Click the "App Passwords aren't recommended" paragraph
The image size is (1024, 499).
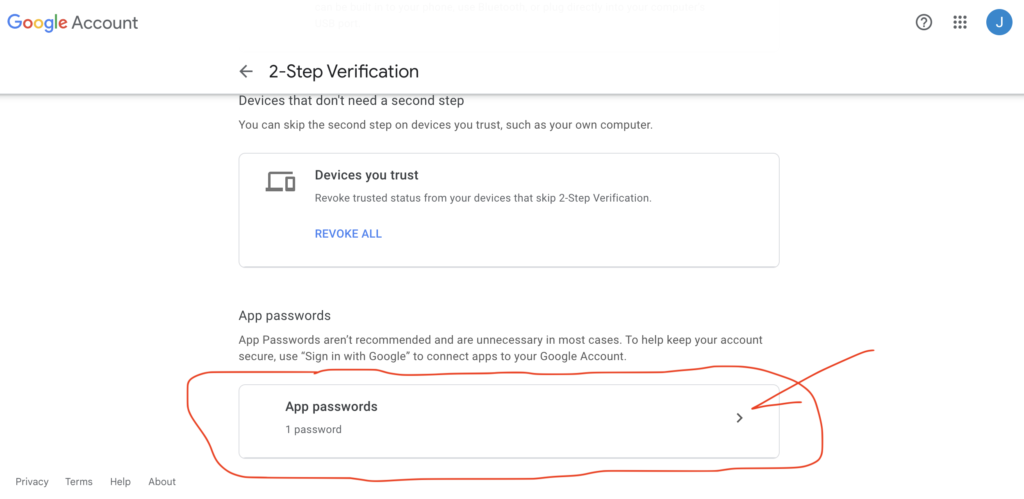coord(500,348)
